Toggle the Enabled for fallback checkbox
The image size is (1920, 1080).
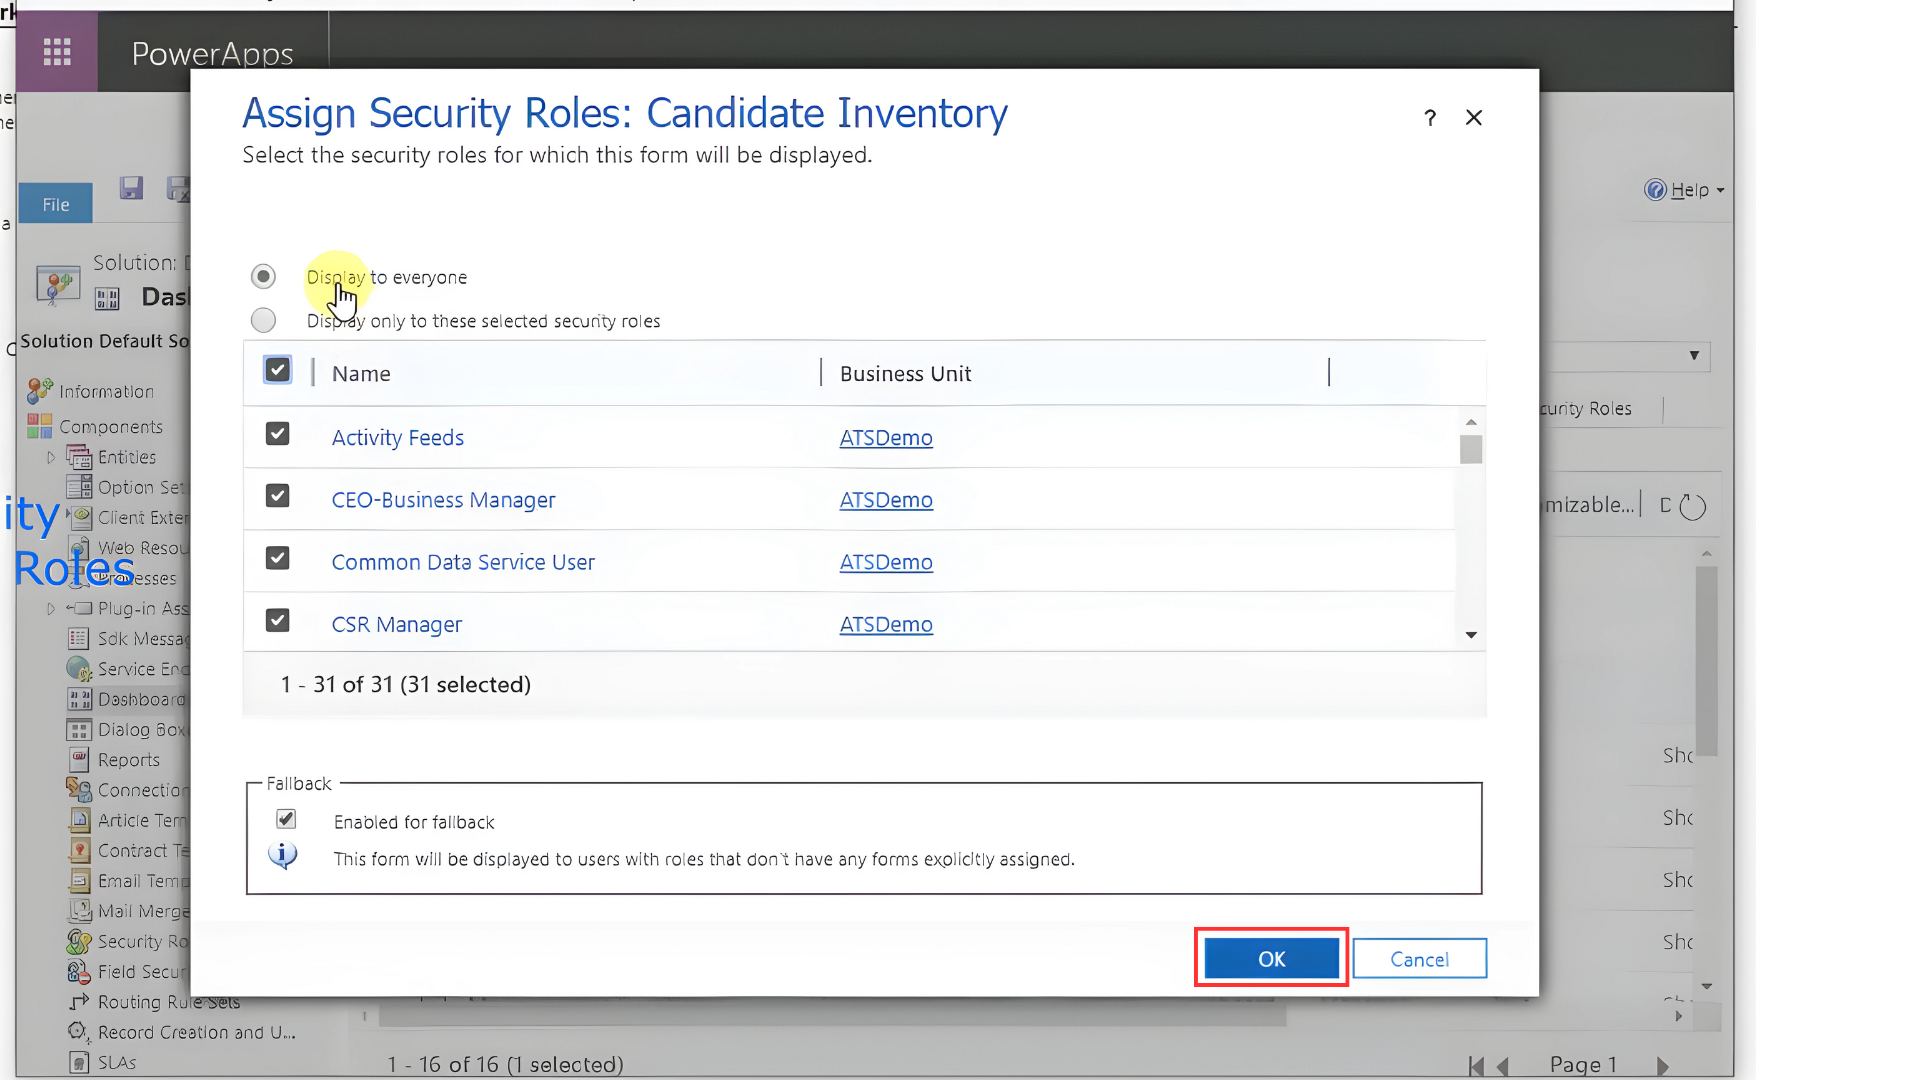click(x=286, y=819)
